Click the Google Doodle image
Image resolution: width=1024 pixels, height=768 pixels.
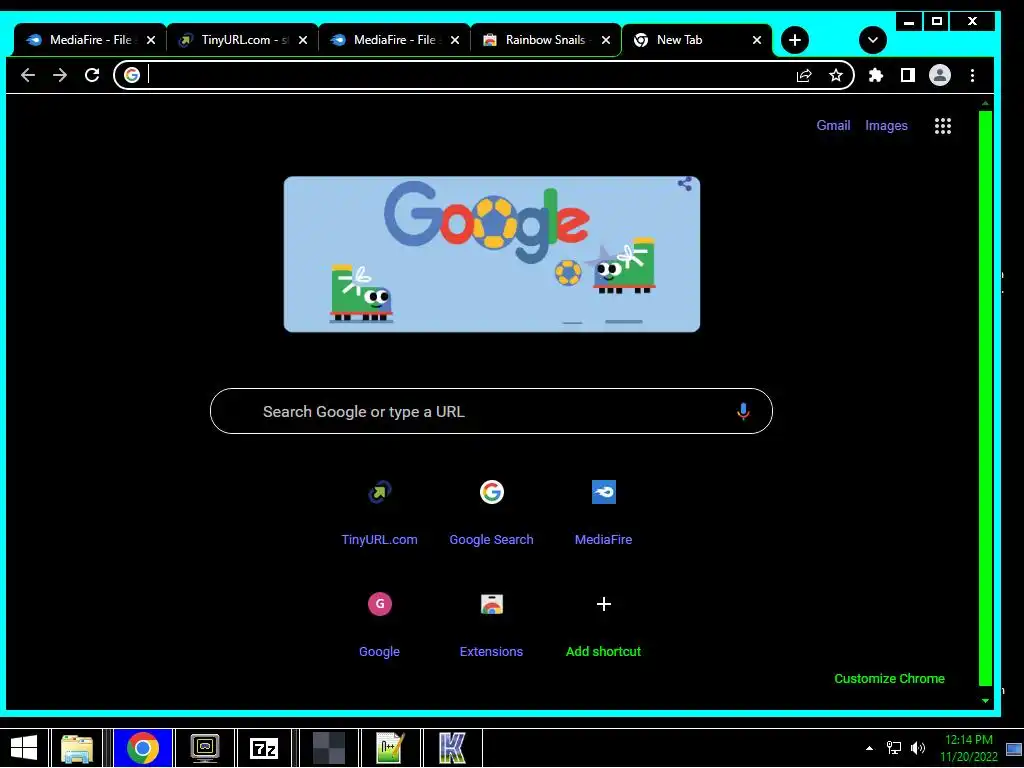pyautogui.click(x=492, y=254)
